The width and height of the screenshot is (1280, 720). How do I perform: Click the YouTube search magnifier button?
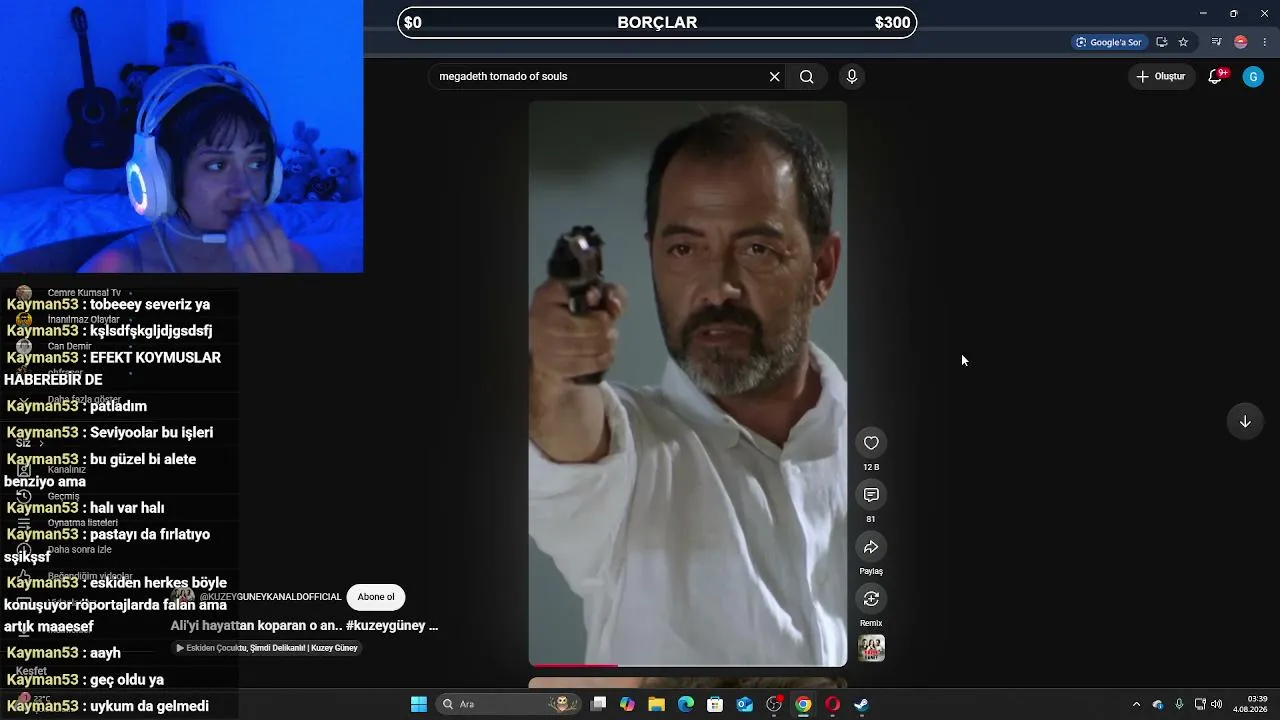pyautogui.click(x=807, y=77)
